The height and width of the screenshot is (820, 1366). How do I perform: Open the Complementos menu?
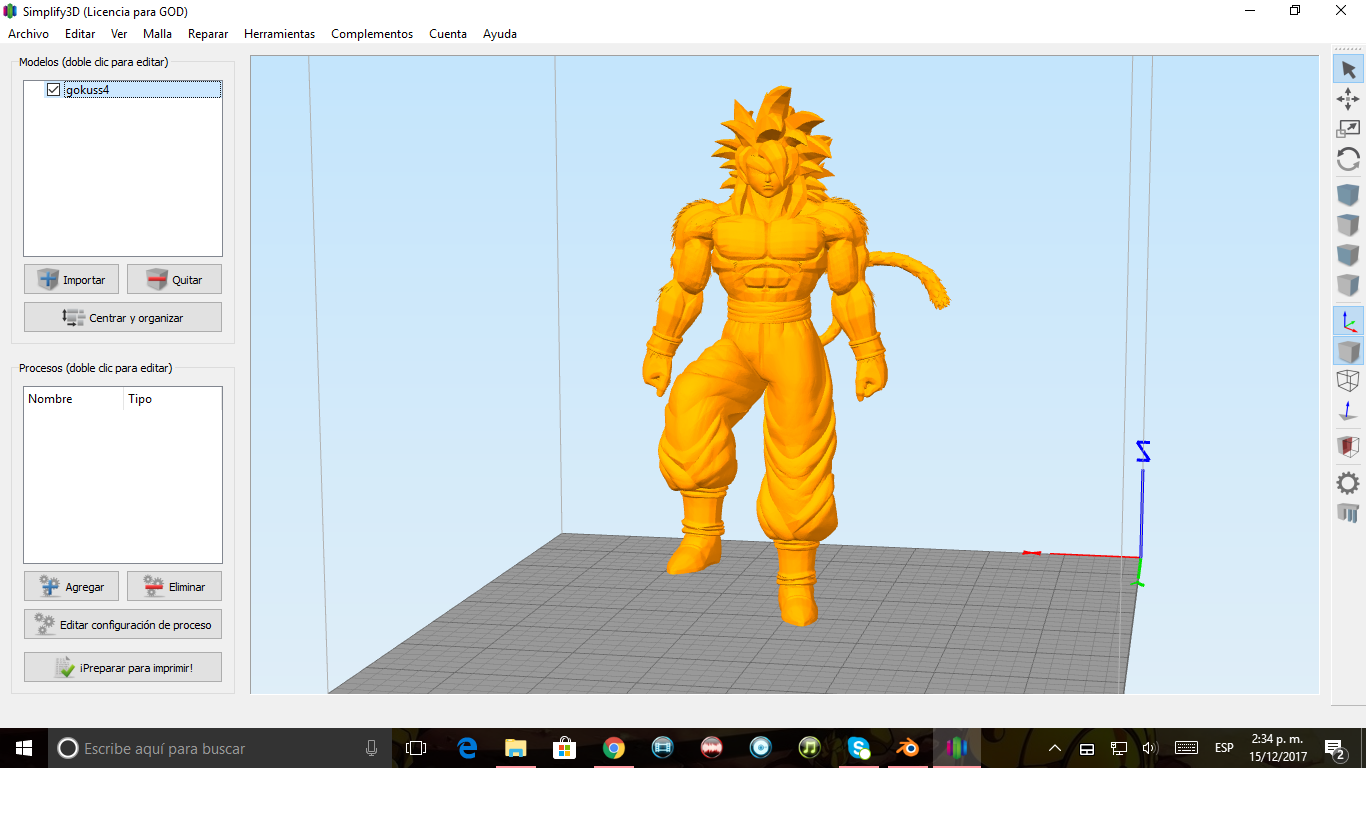[372, 34]
